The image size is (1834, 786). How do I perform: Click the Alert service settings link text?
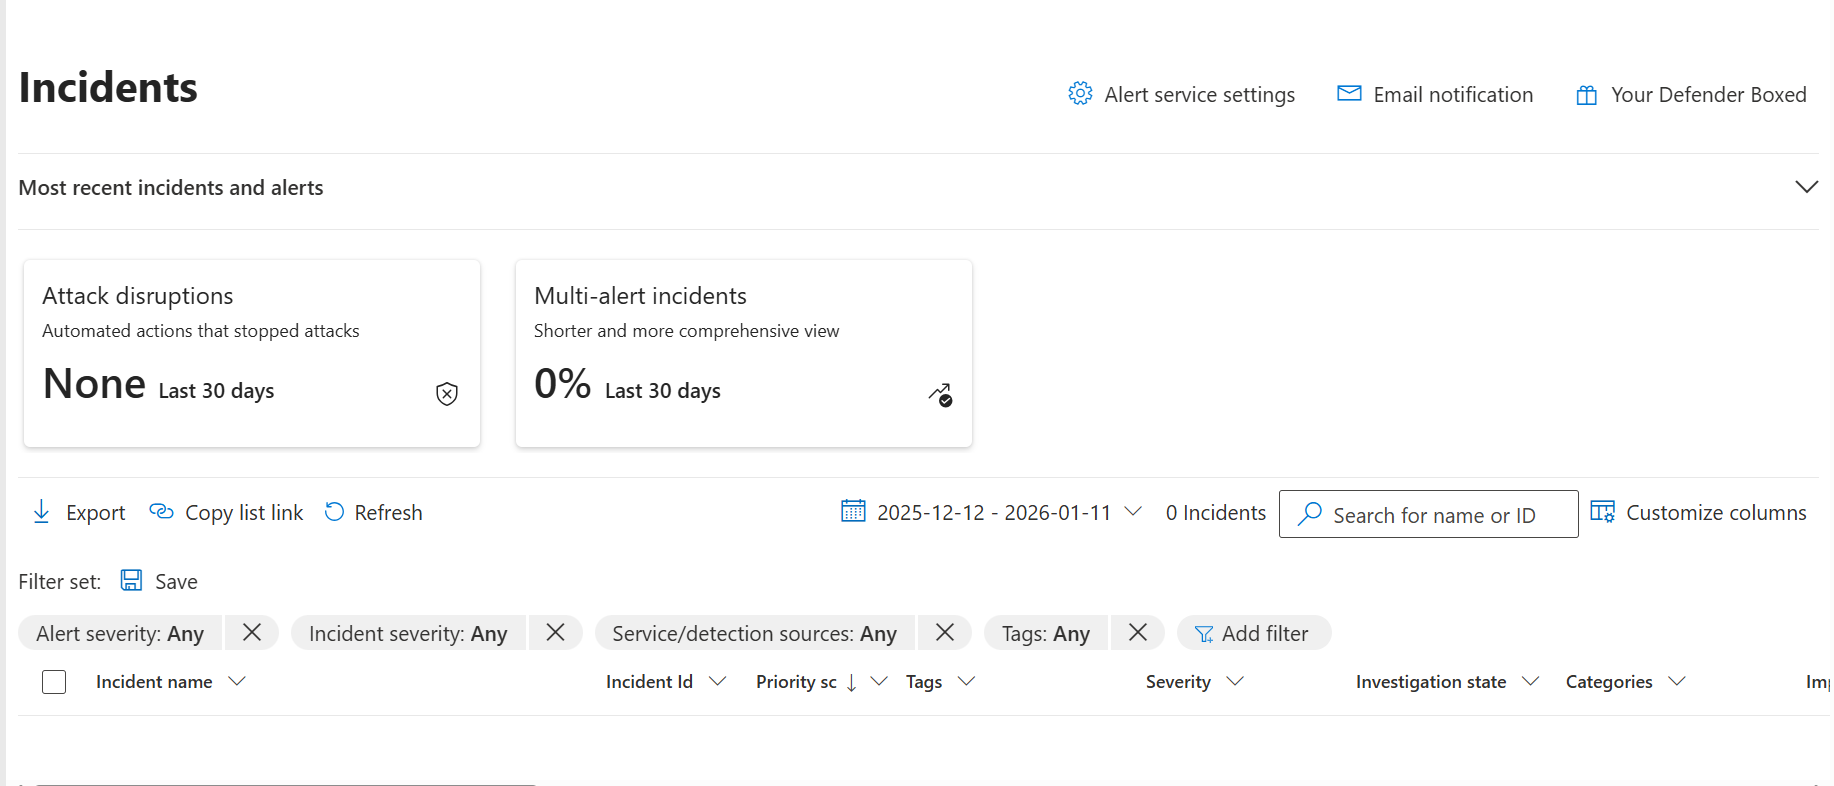1200,95
